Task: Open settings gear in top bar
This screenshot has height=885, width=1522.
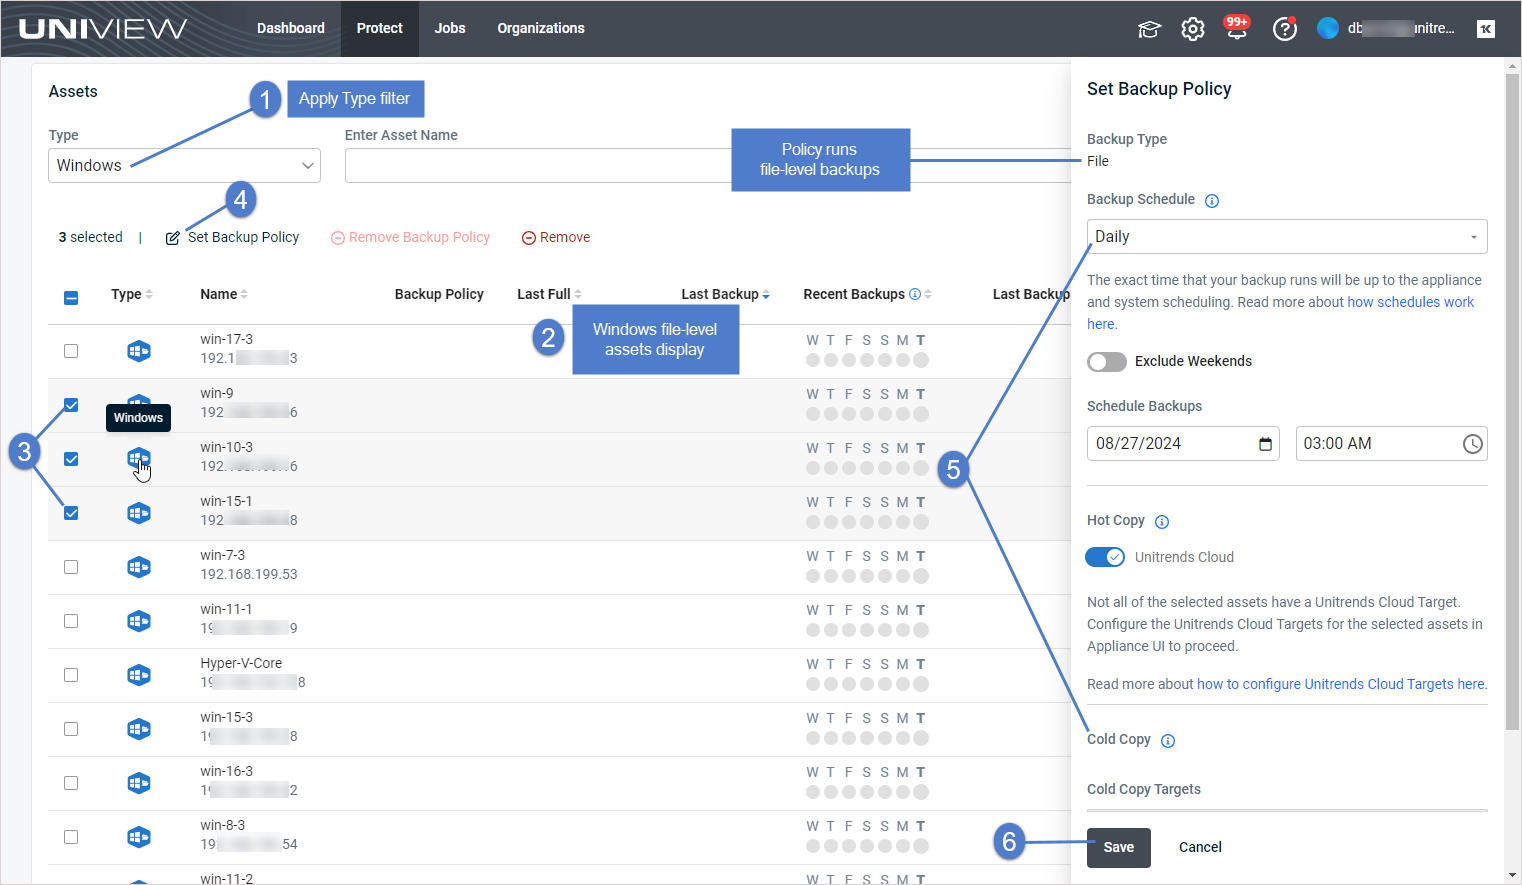Action: [1193, 29]
